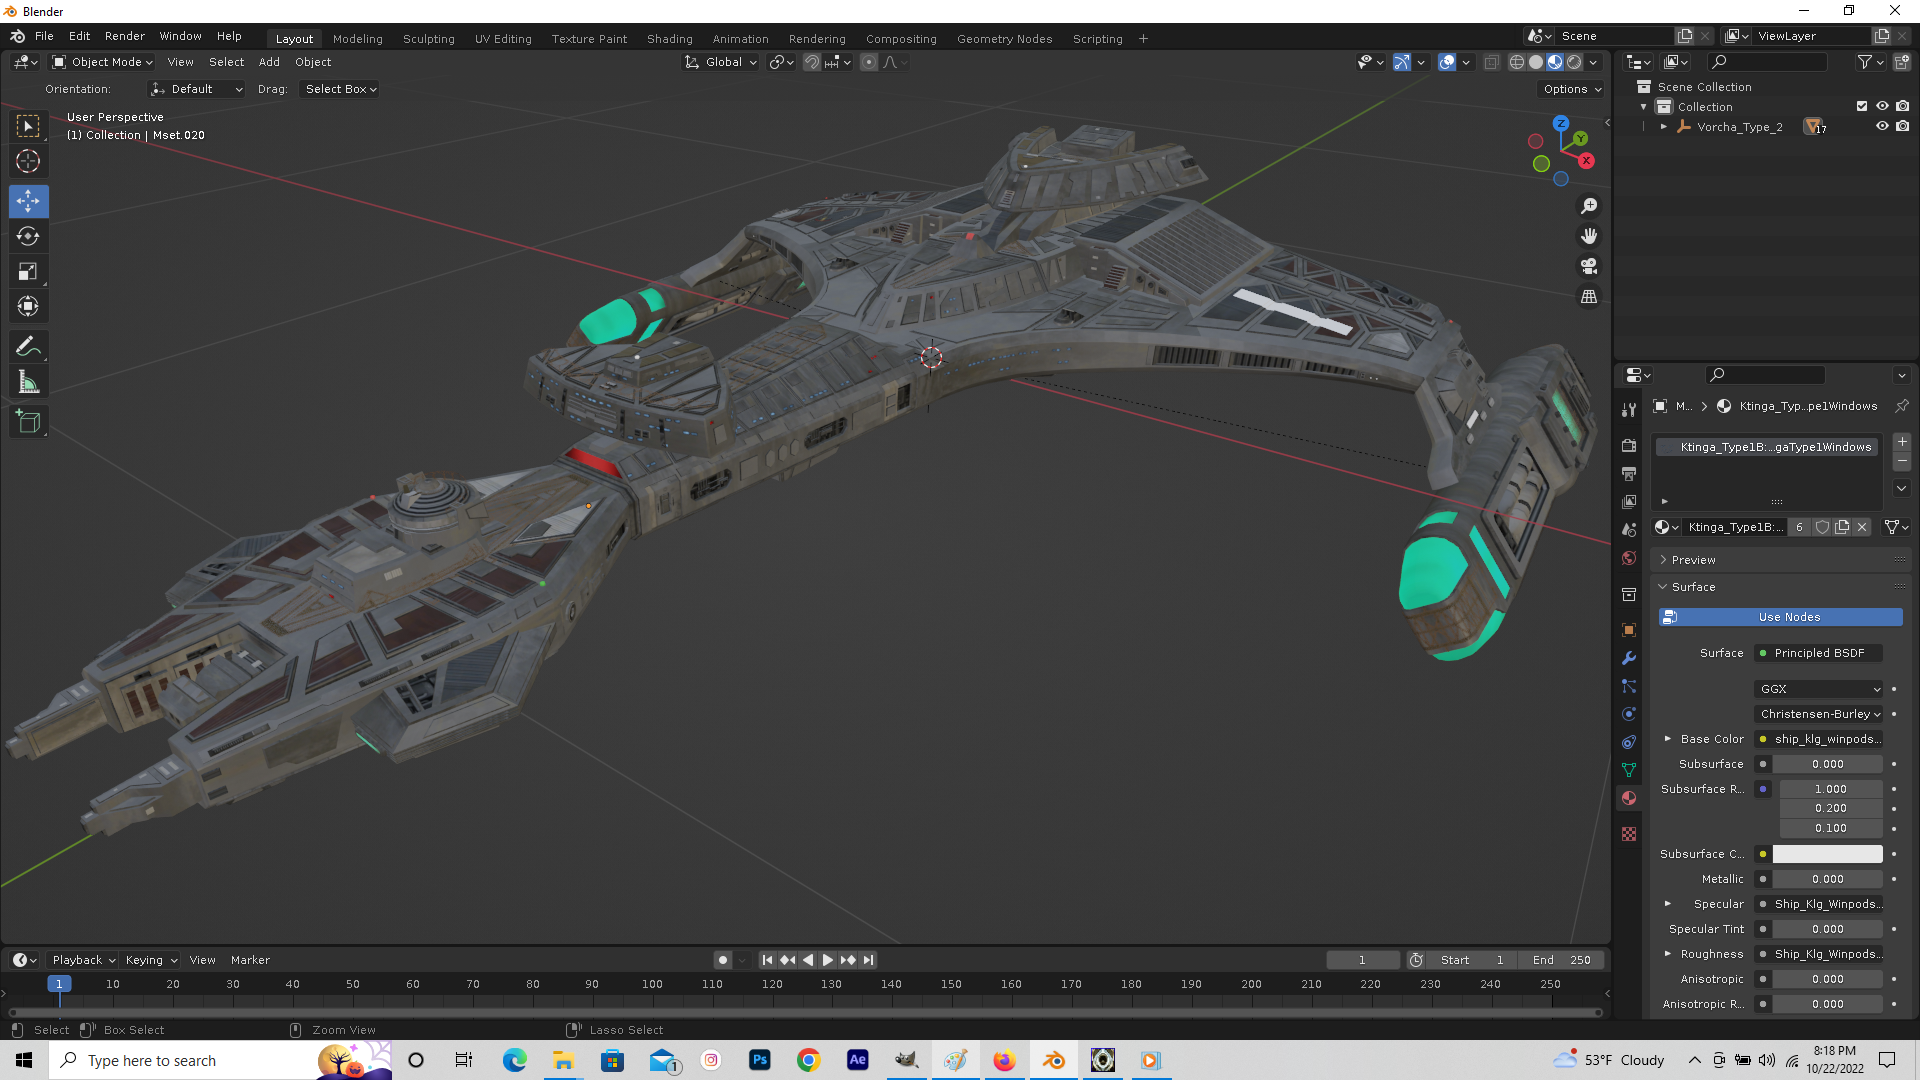Click the Subsurface Color white swatch
Screen dimensions: 1920x1080
pos(1827,854)
